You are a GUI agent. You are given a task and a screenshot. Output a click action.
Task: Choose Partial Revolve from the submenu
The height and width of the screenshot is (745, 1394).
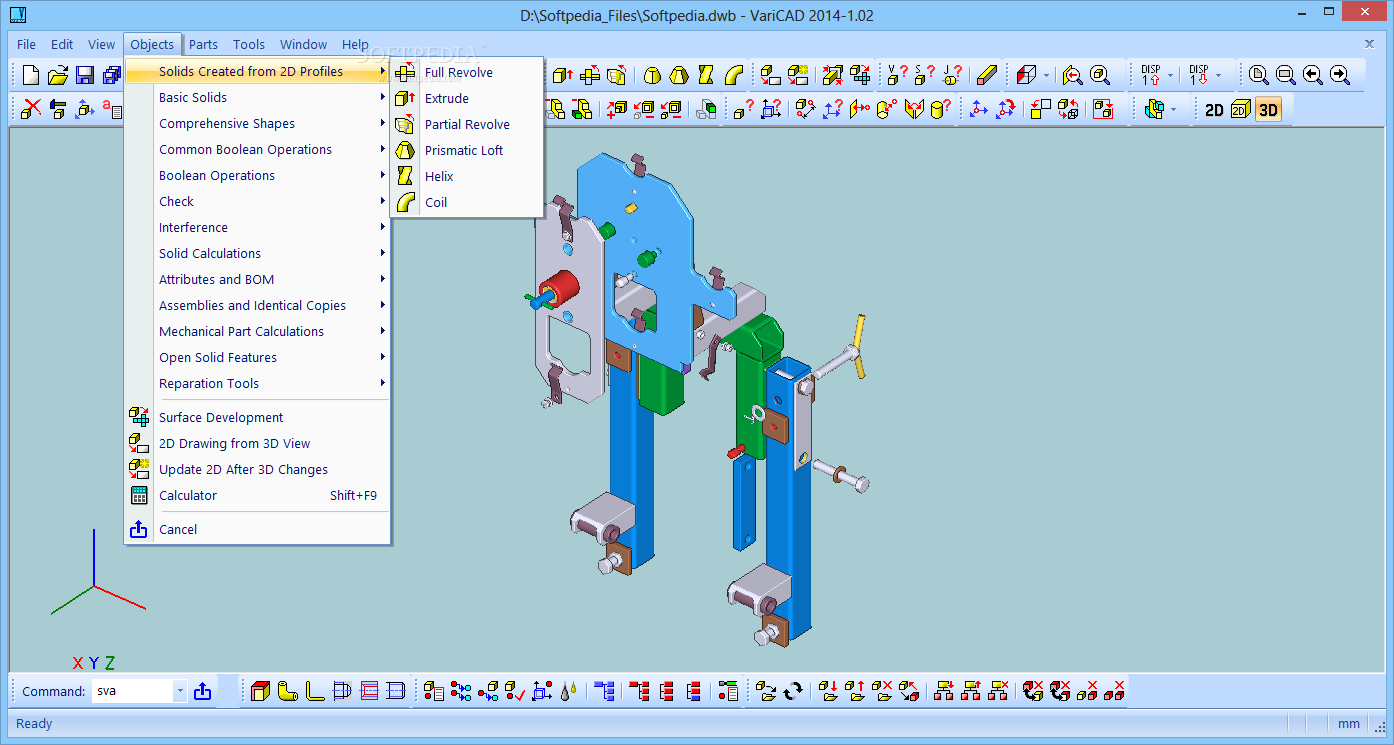(x=467, y=124)
